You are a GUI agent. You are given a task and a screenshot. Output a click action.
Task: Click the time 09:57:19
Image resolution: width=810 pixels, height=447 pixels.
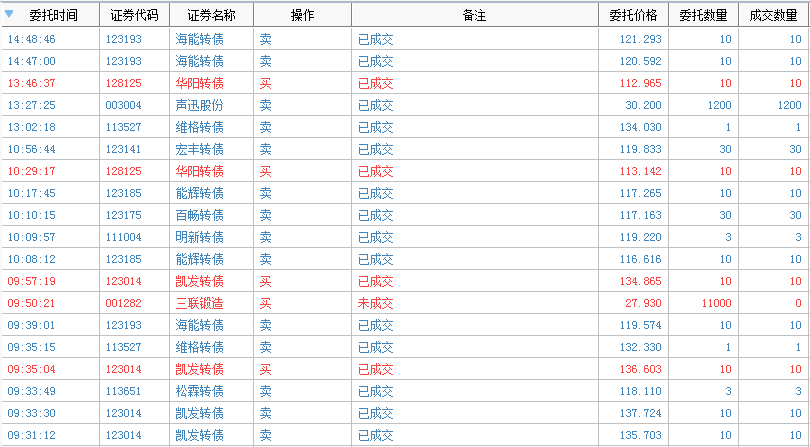click(32, 281)
